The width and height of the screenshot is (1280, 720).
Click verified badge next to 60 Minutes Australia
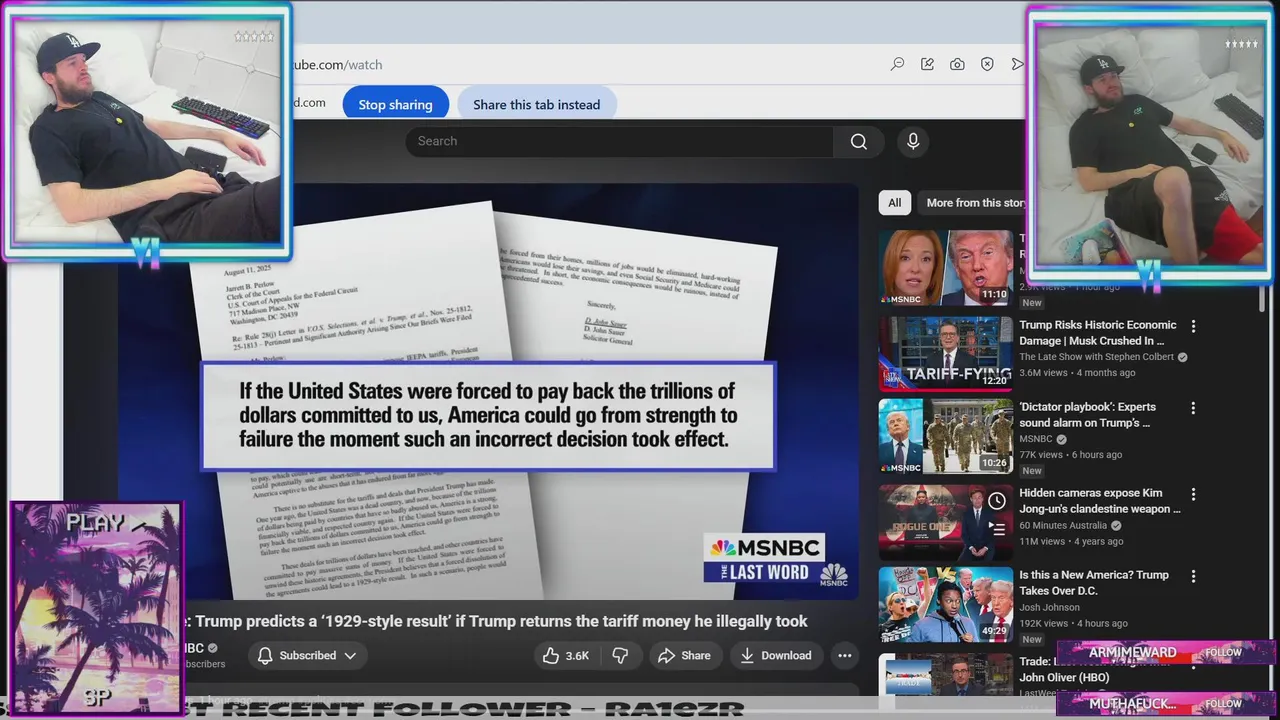(x=1116, y=525)
